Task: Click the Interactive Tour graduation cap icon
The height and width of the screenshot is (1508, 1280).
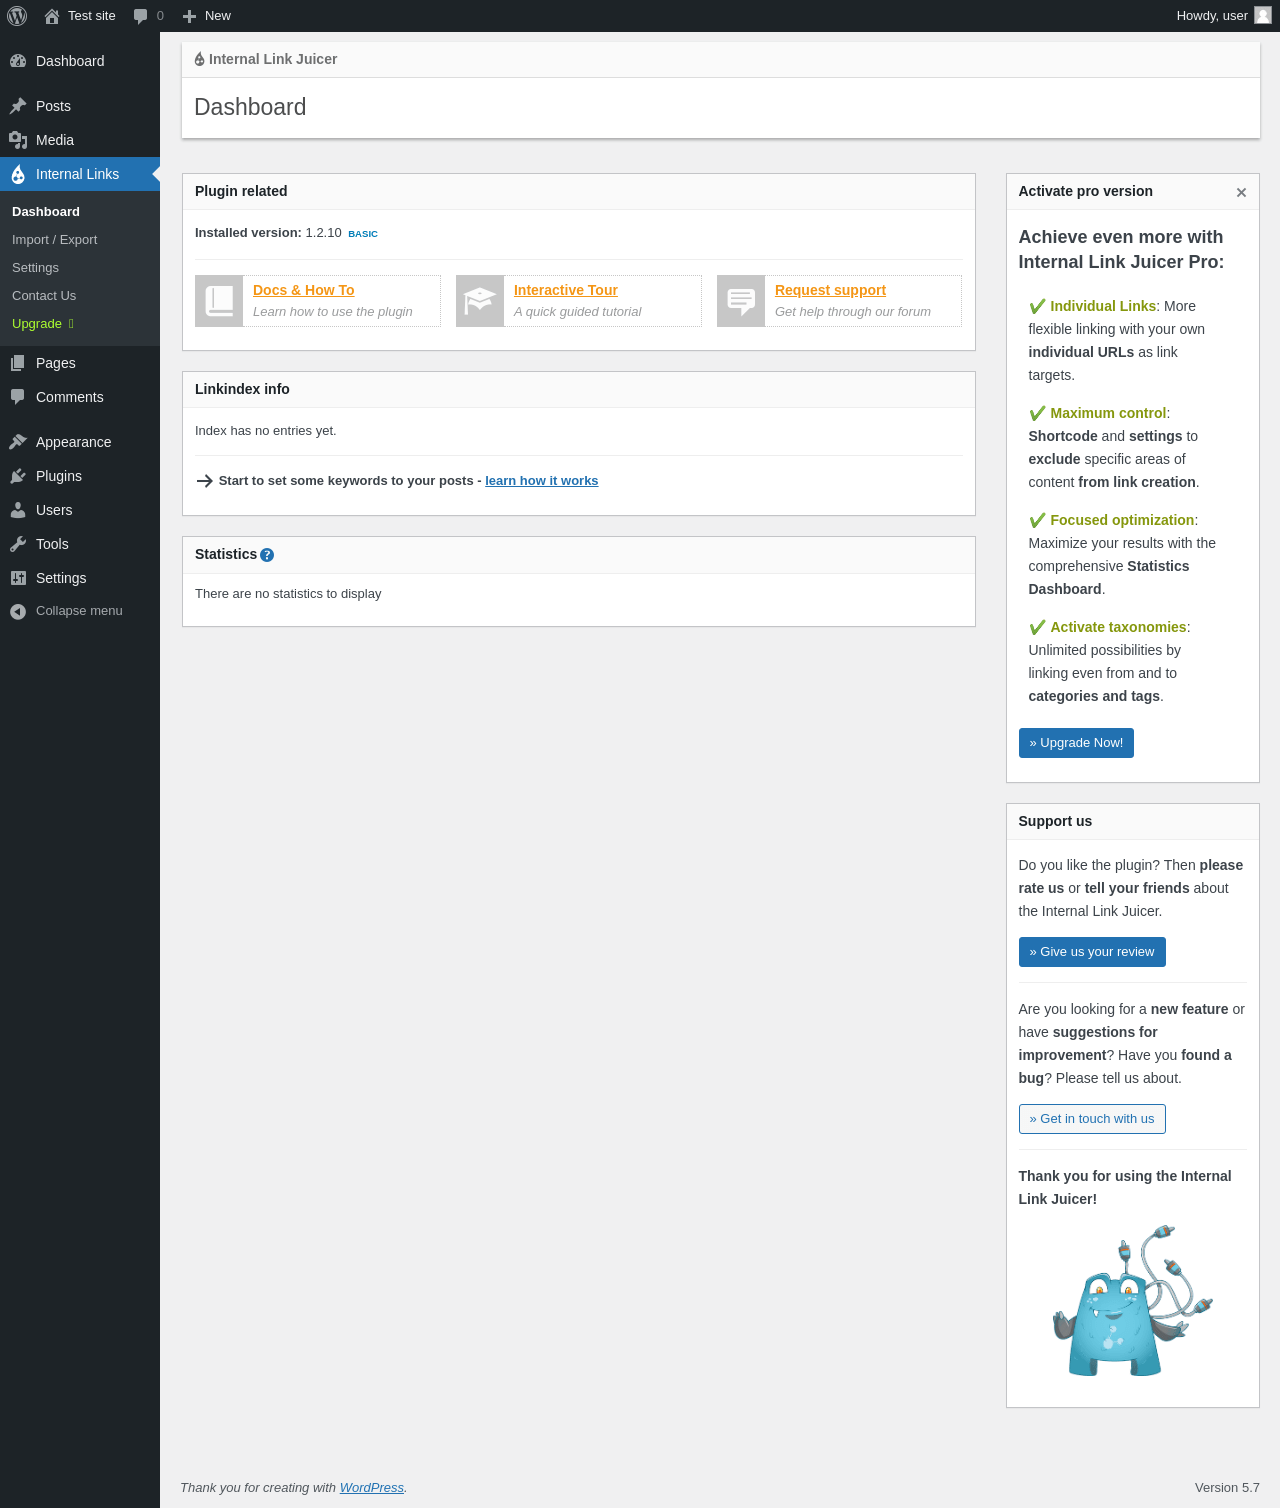Action: pyautogui.click(x=480, y=301)
